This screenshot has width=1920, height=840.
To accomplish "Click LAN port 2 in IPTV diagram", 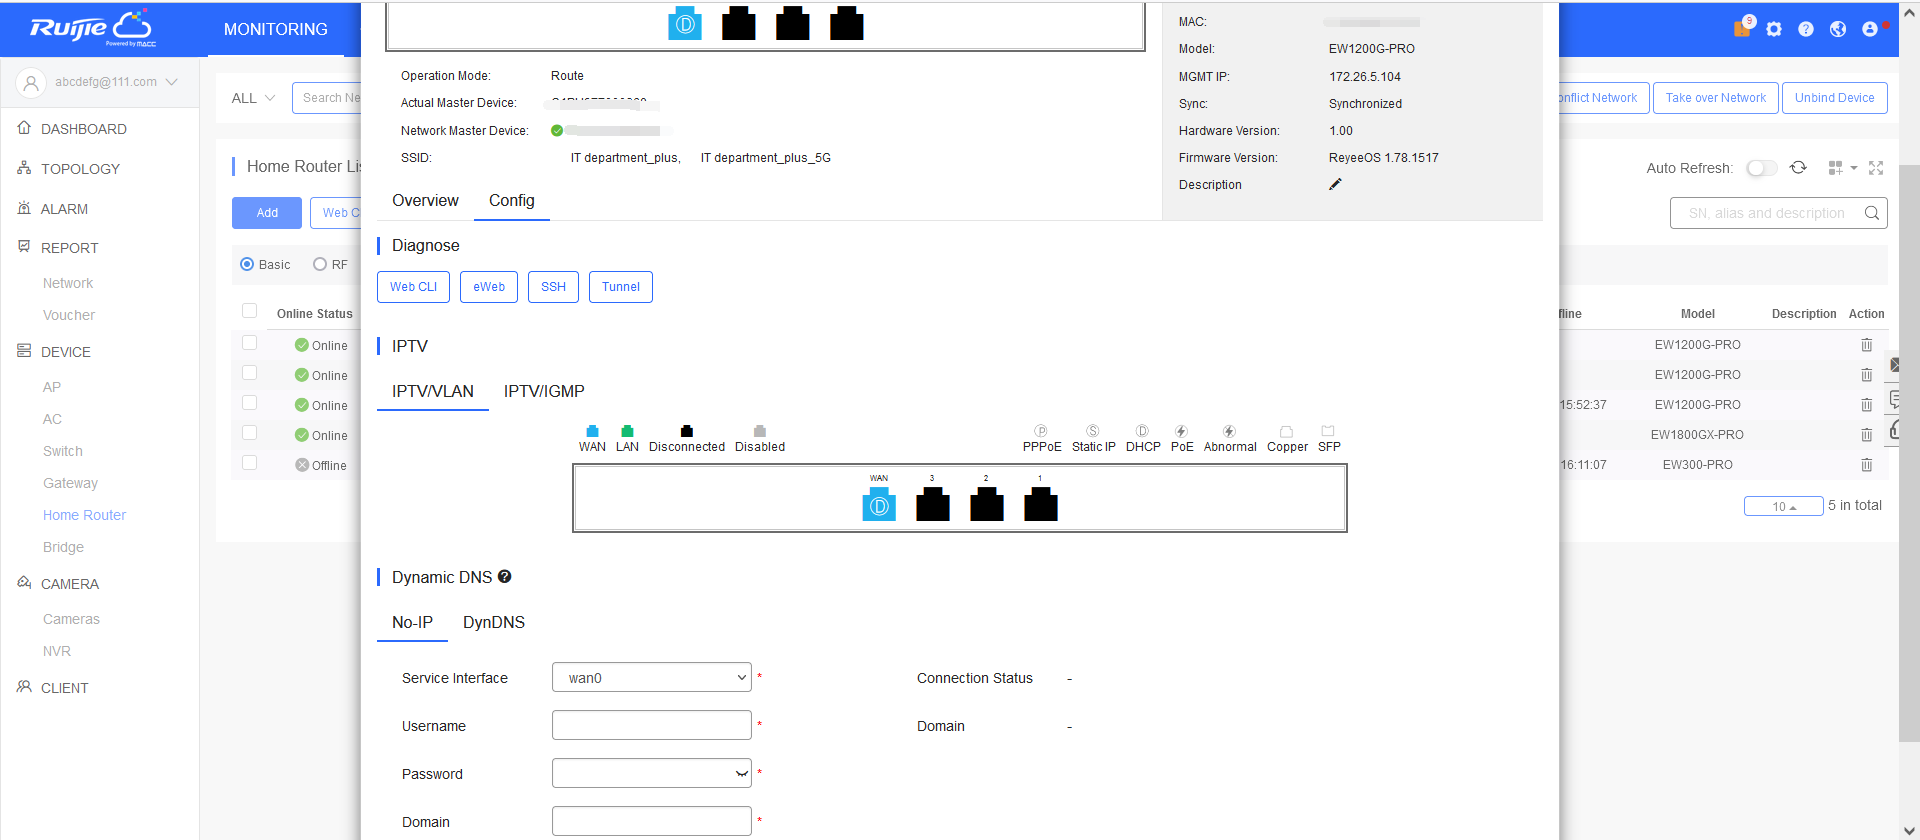I will pyautogui.click(x=987, y=505).
